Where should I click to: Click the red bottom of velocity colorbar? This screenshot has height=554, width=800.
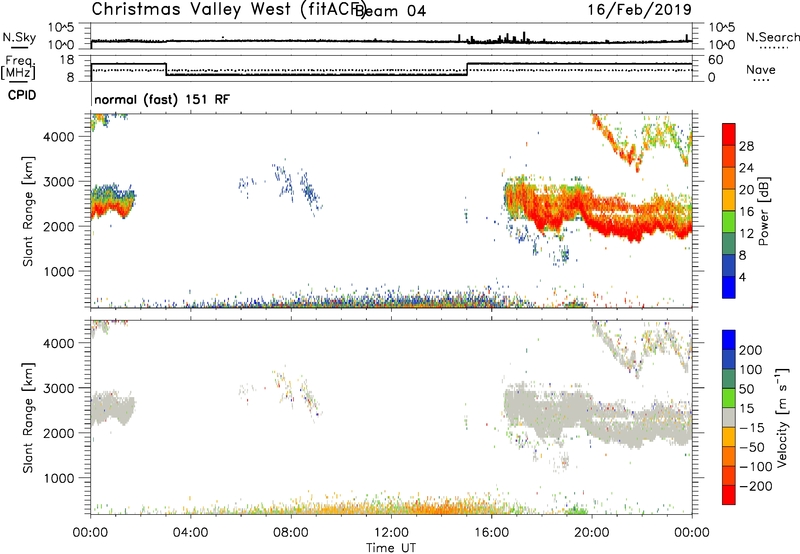[x=729, y=495]
